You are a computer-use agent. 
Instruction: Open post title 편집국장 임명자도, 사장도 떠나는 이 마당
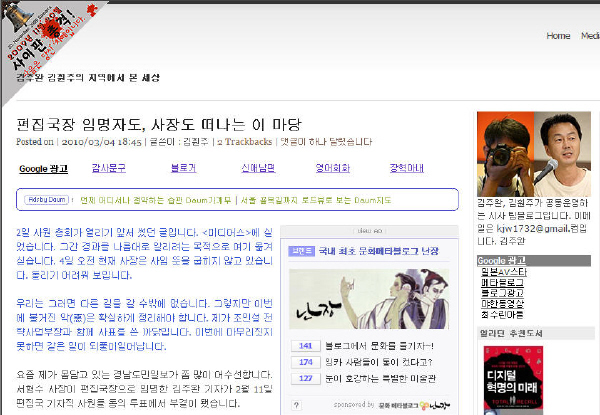(x=158, y=125)
